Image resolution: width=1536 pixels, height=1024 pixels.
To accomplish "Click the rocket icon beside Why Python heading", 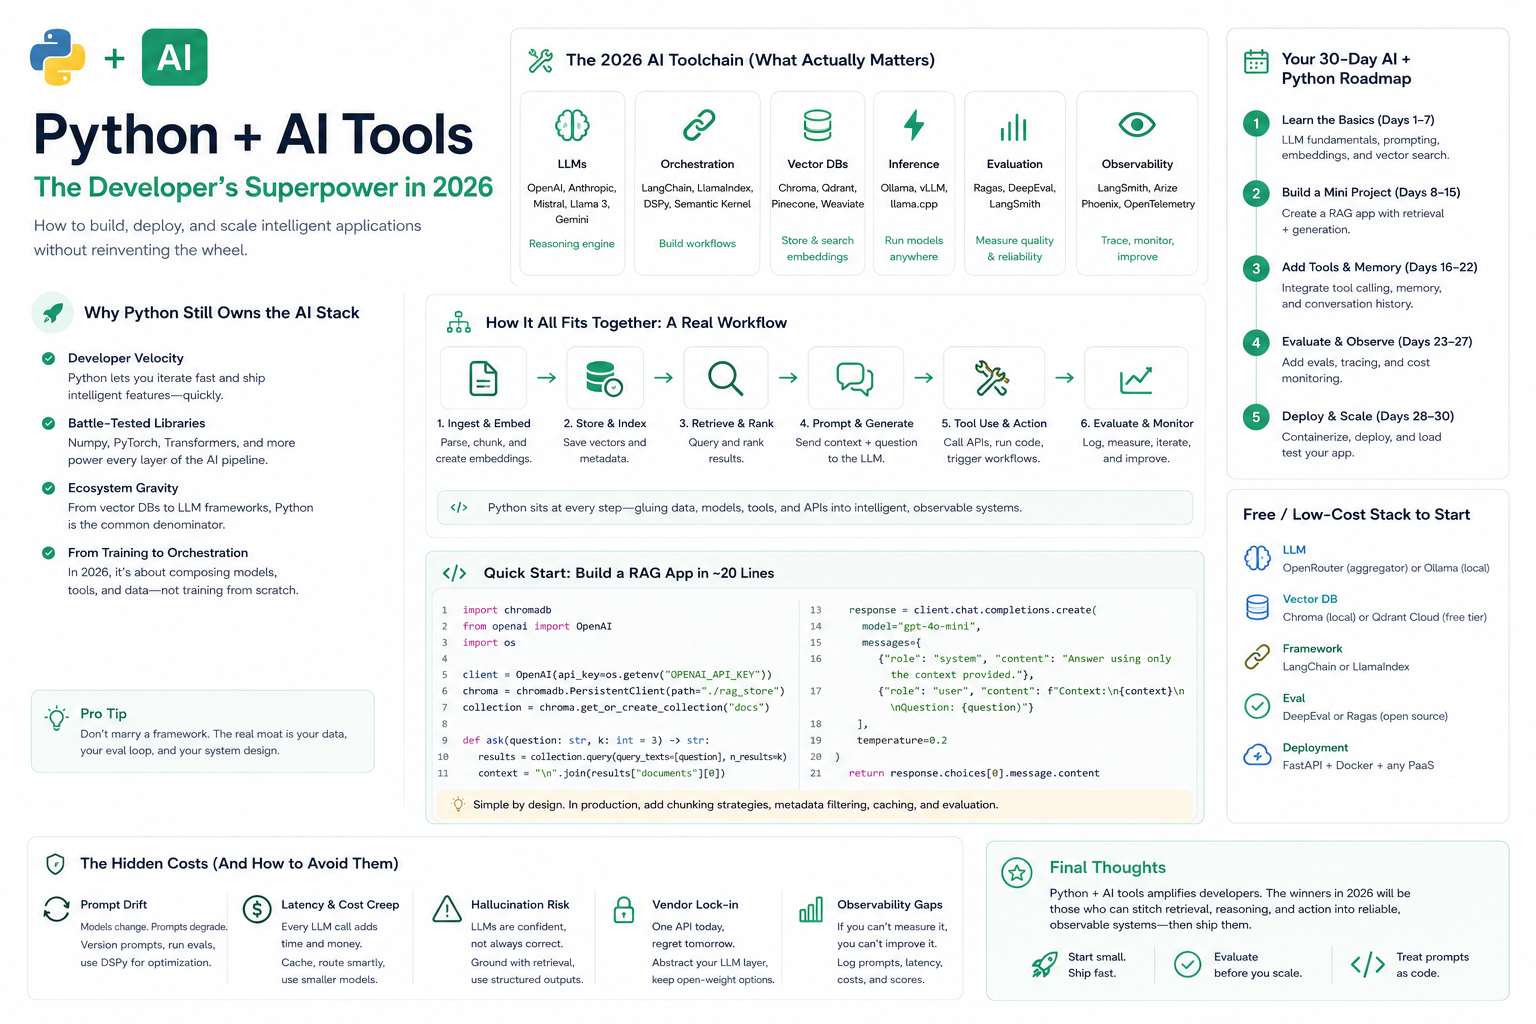I will click(x=53, y=313).
